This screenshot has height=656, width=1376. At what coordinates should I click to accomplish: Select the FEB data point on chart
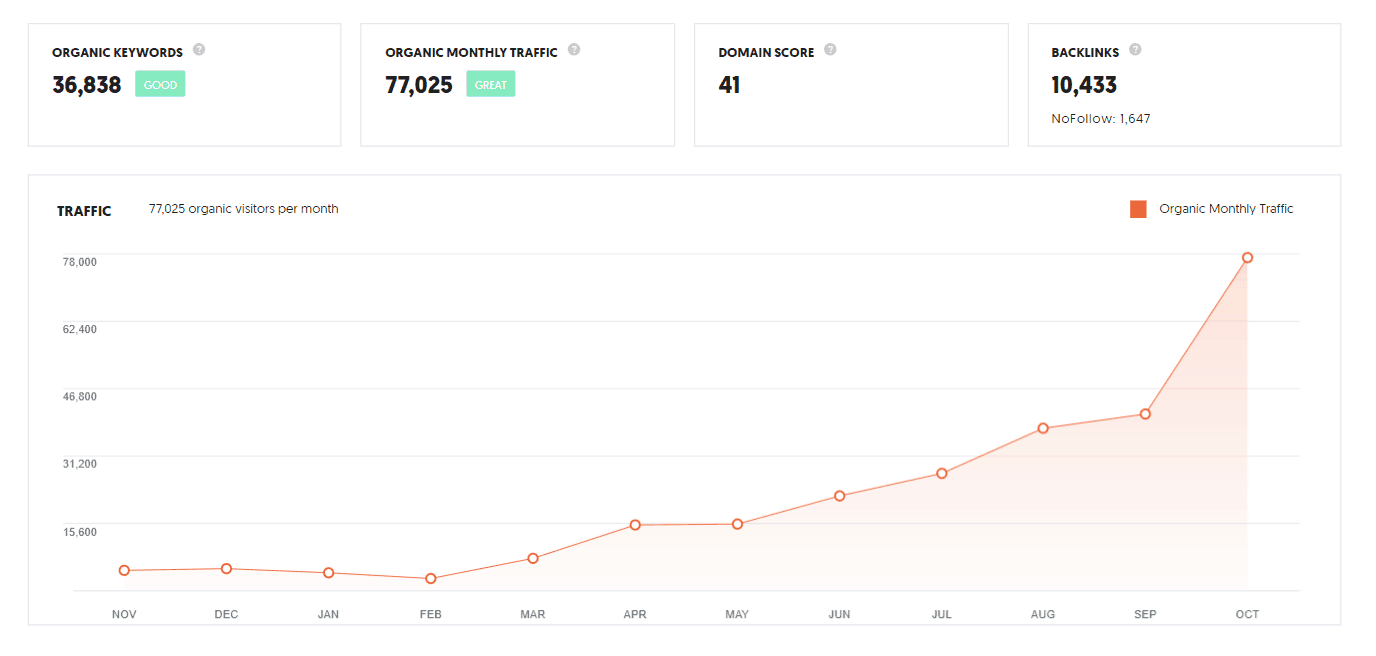pos(431,578)
